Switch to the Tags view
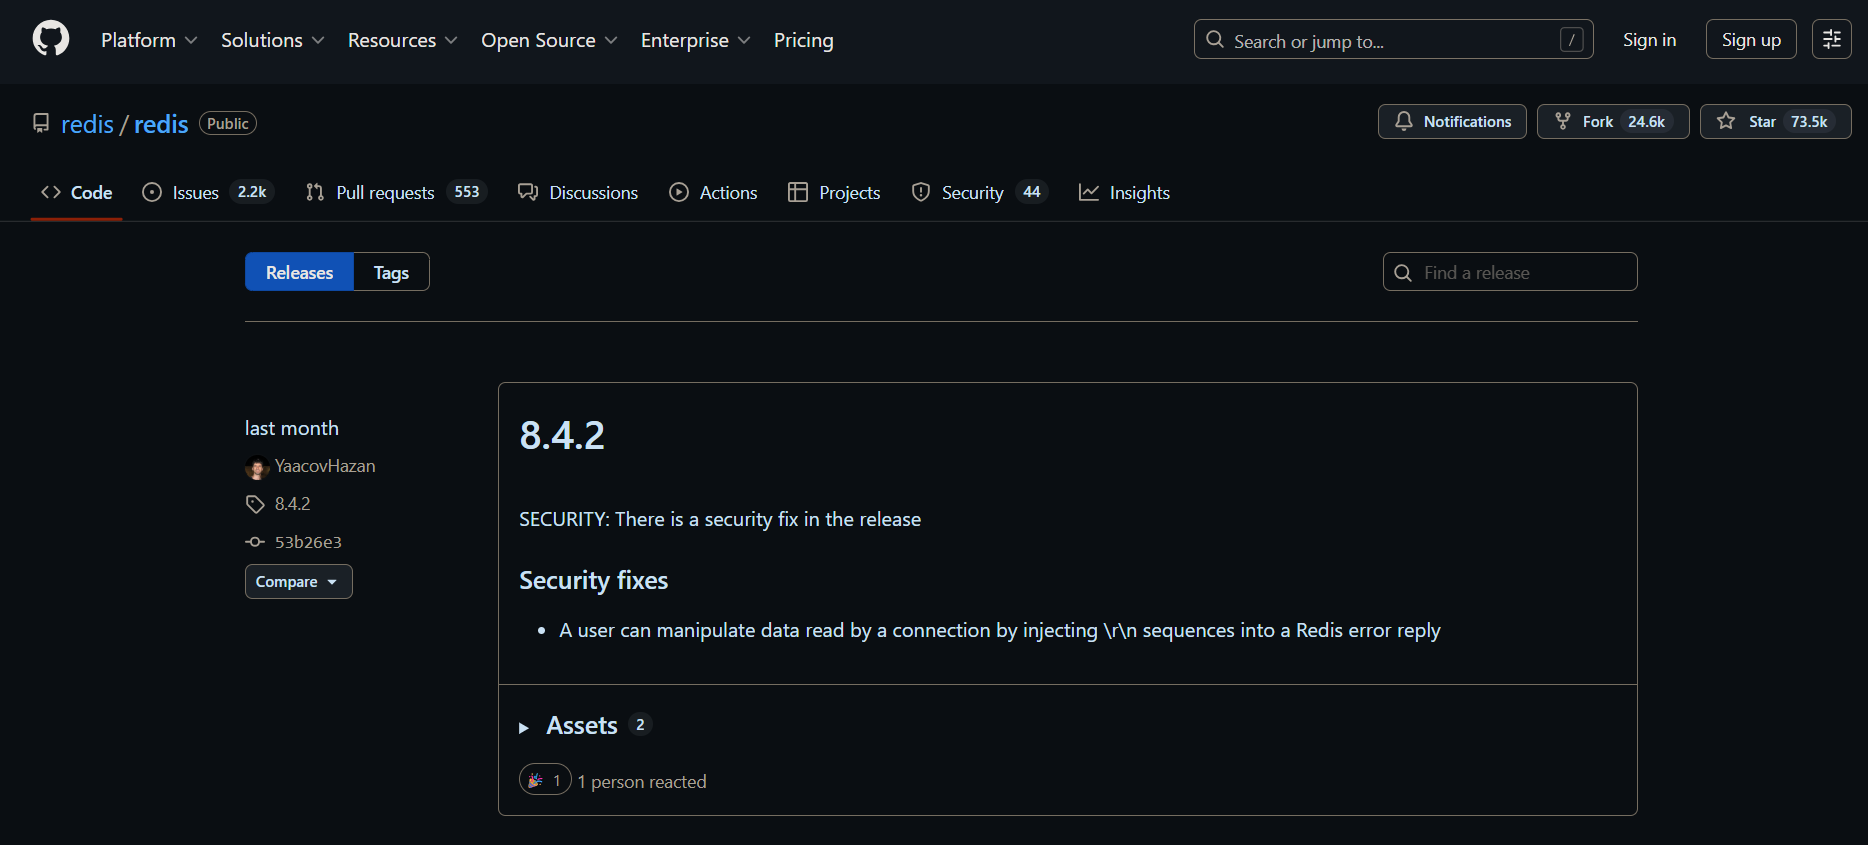The width and height of the screenshot is (1868, 845). (x=391, y=272)
